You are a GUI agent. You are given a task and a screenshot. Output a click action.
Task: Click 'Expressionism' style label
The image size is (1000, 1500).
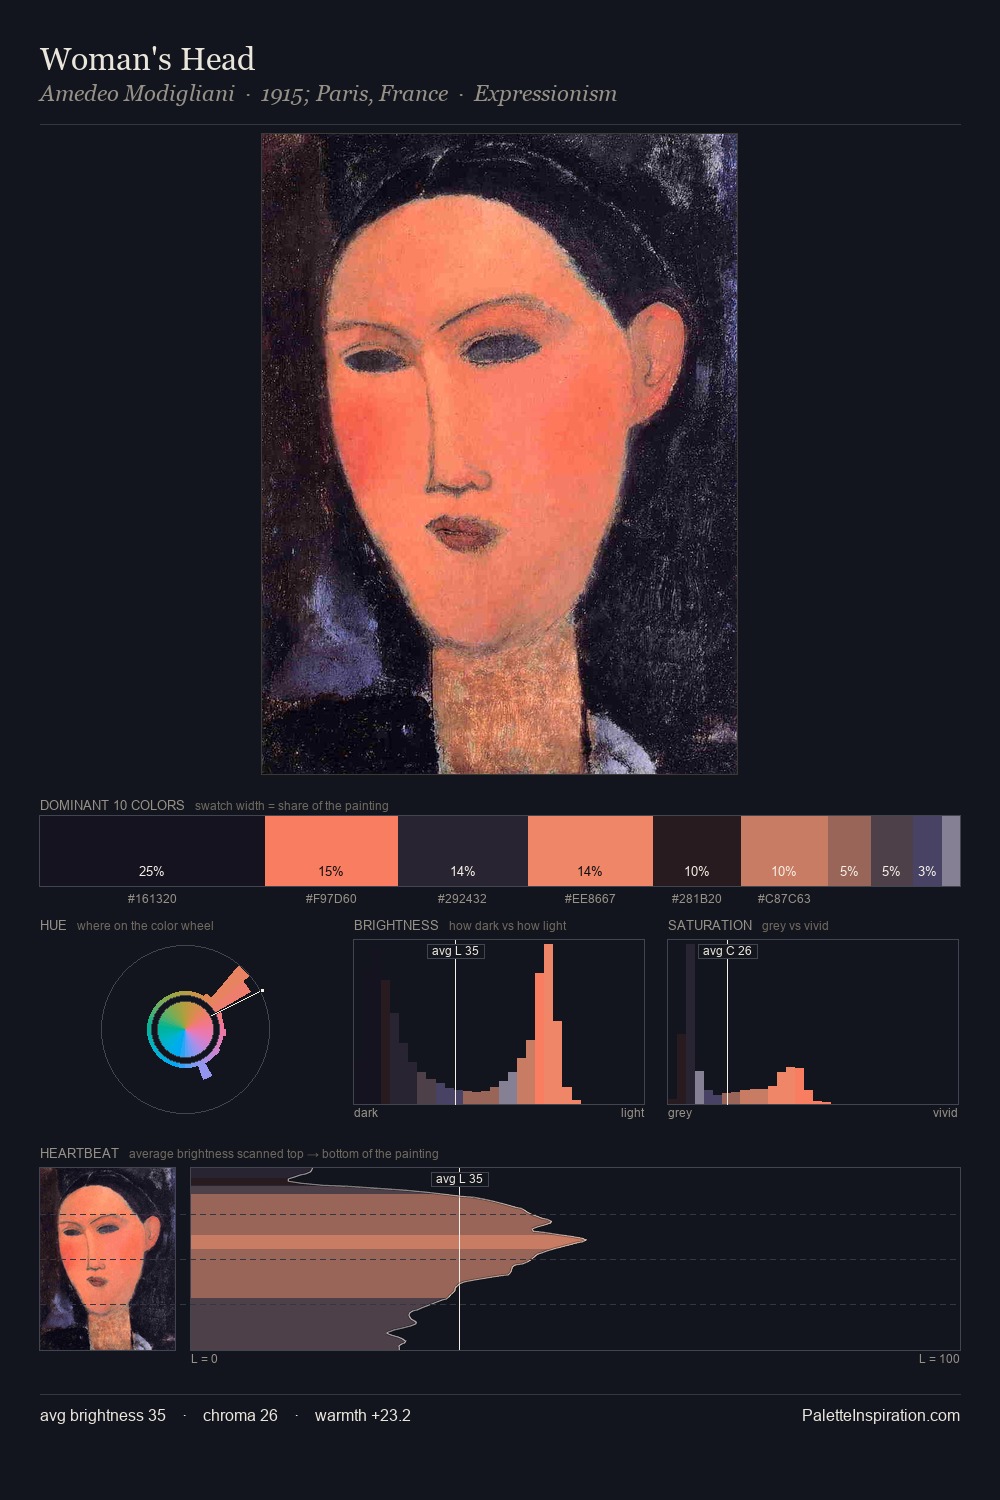(545, 94)
